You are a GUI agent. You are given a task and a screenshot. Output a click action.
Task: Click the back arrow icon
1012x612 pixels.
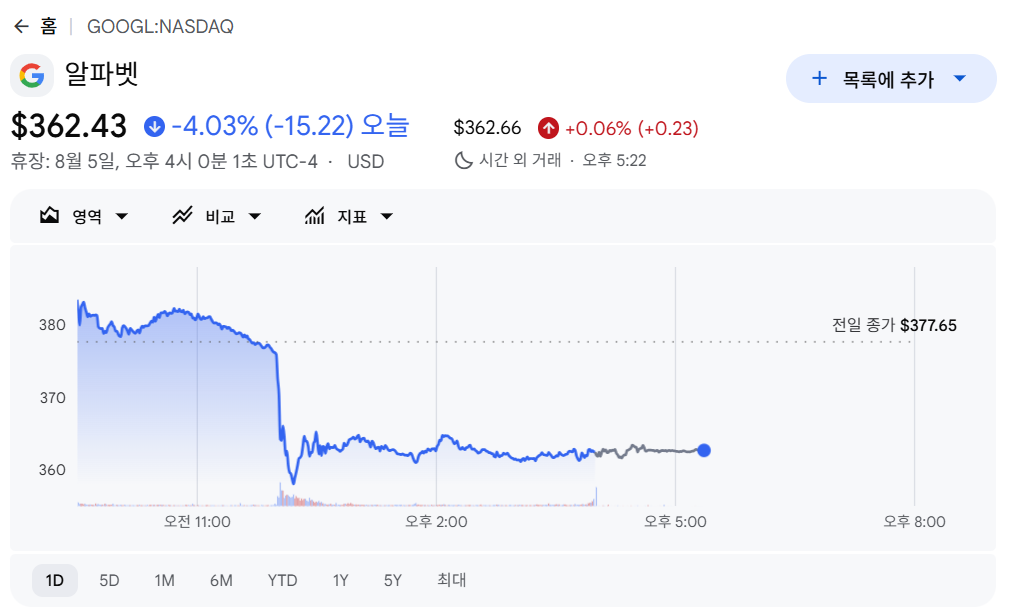click(21, 26)
